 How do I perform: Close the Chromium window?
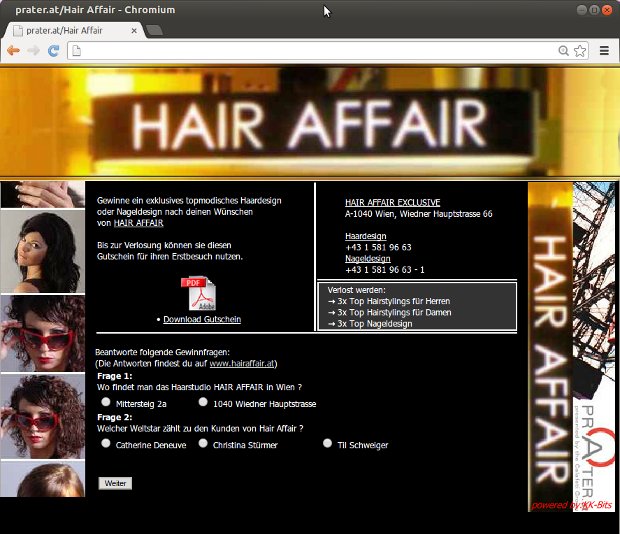607,10
